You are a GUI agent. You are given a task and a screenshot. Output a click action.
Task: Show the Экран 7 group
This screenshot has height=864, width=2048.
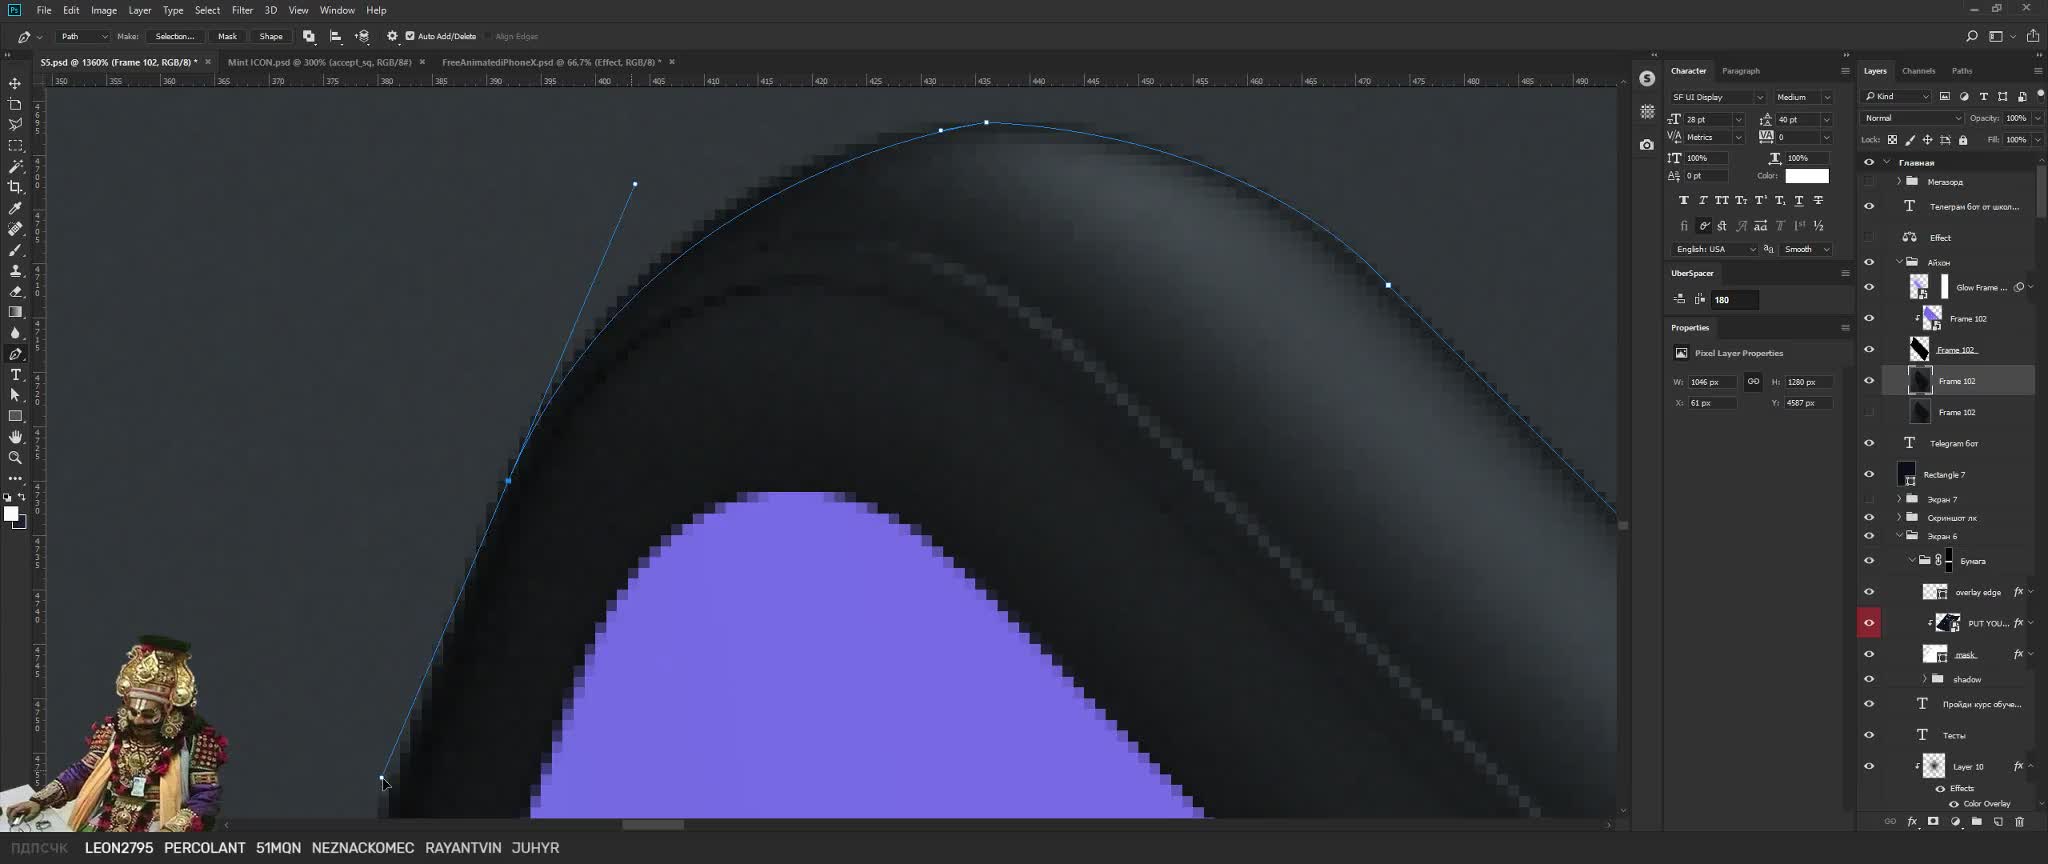[x=1868, y=499]
